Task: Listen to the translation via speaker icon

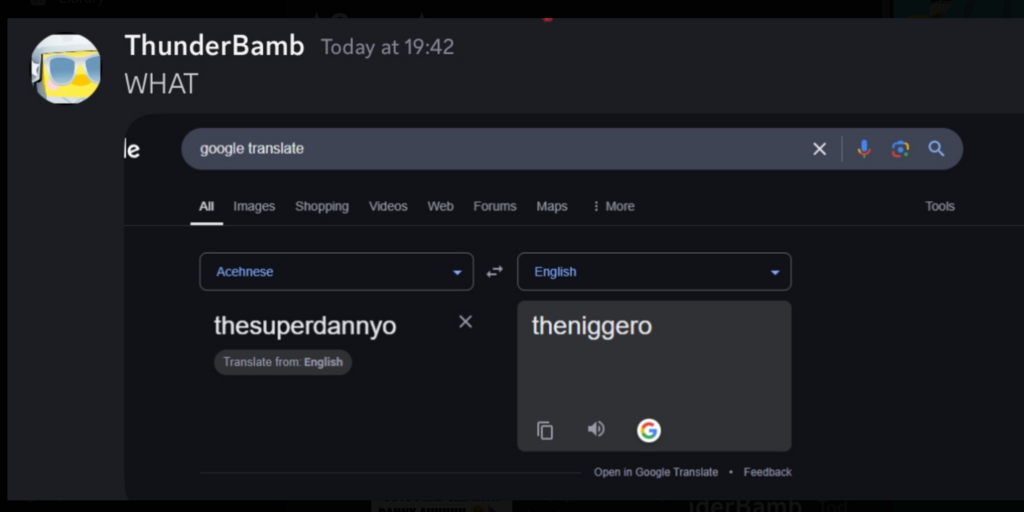Action: [596, 429]
